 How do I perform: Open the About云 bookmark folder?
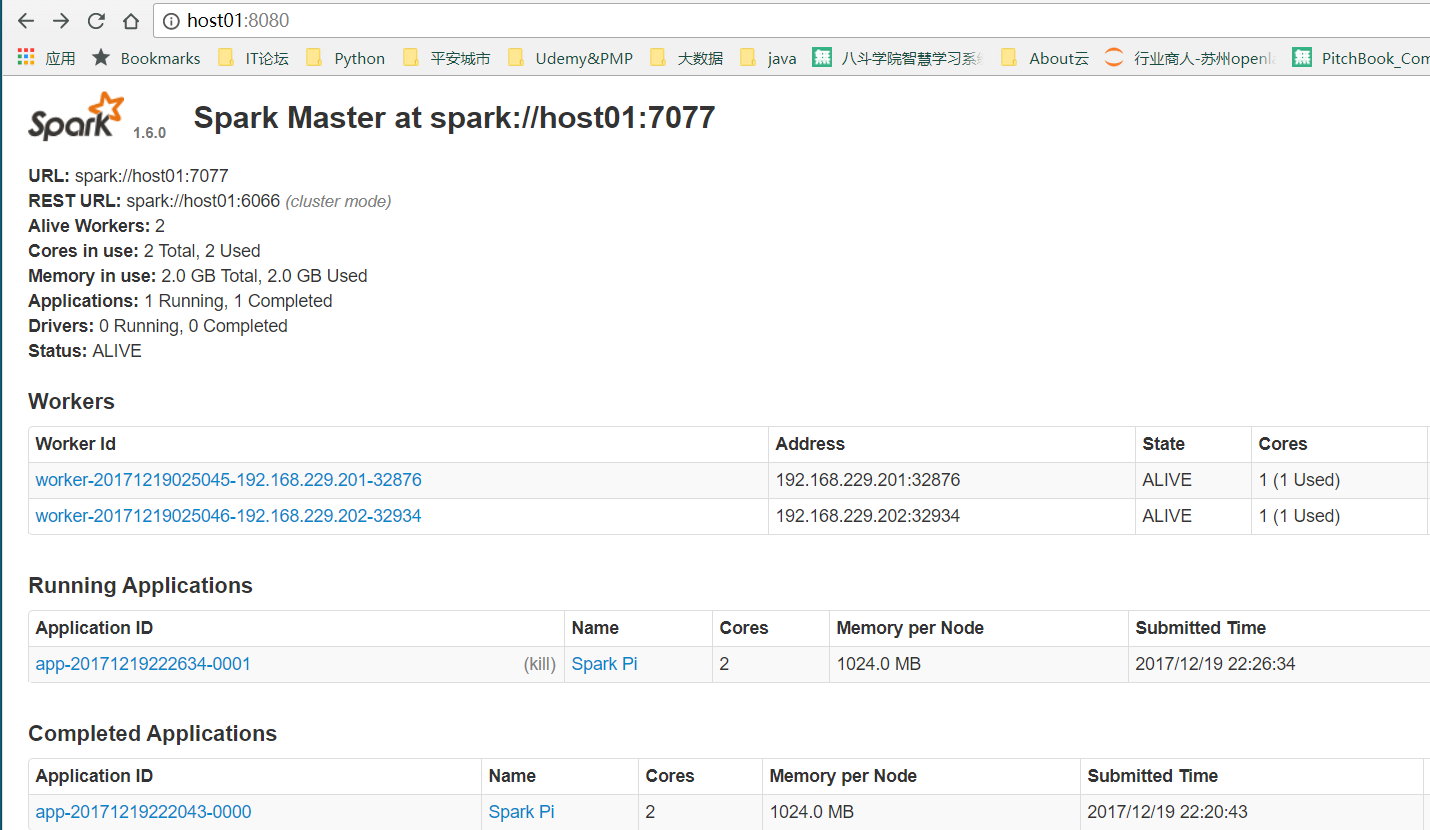[x=1045, y=58]
